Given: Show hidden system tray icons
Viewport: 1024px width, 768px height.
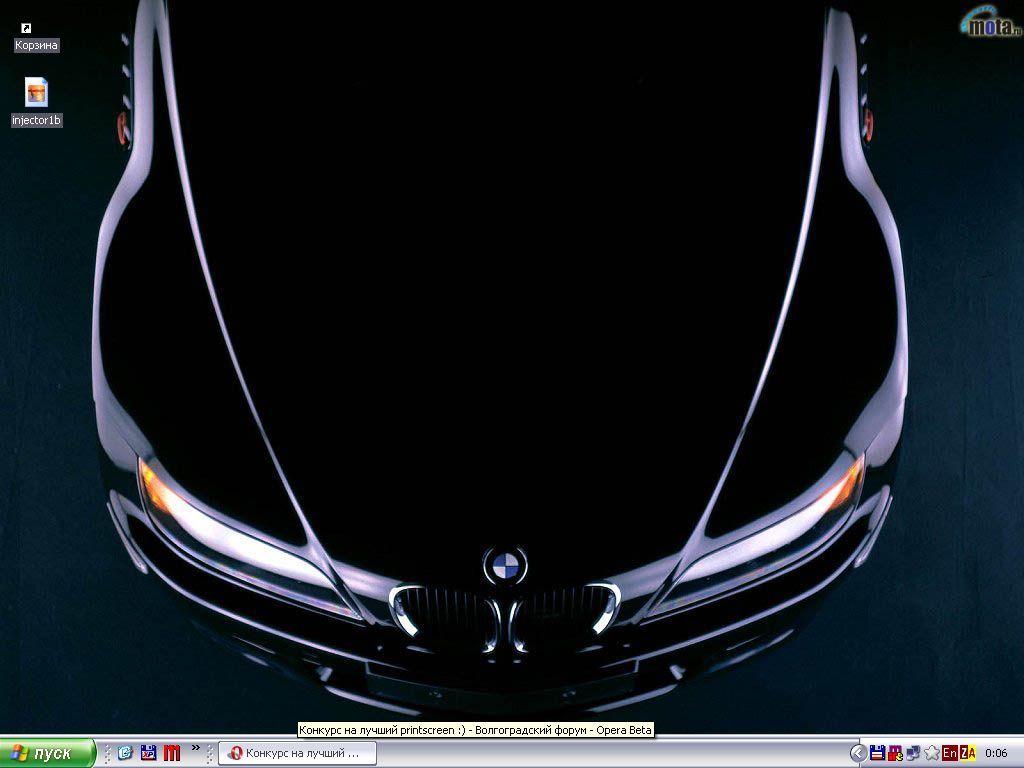Looking at the screenshot, I should coord(858,754).
